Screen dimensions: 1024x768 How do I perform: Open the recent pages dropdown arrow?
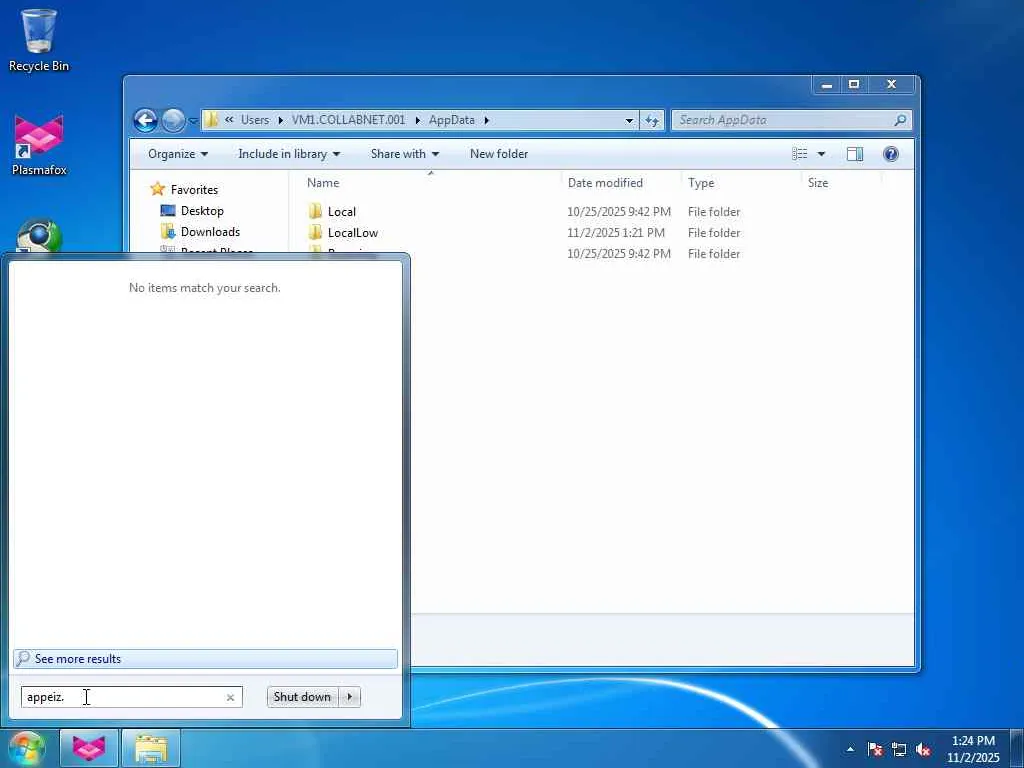click(193, 121)
